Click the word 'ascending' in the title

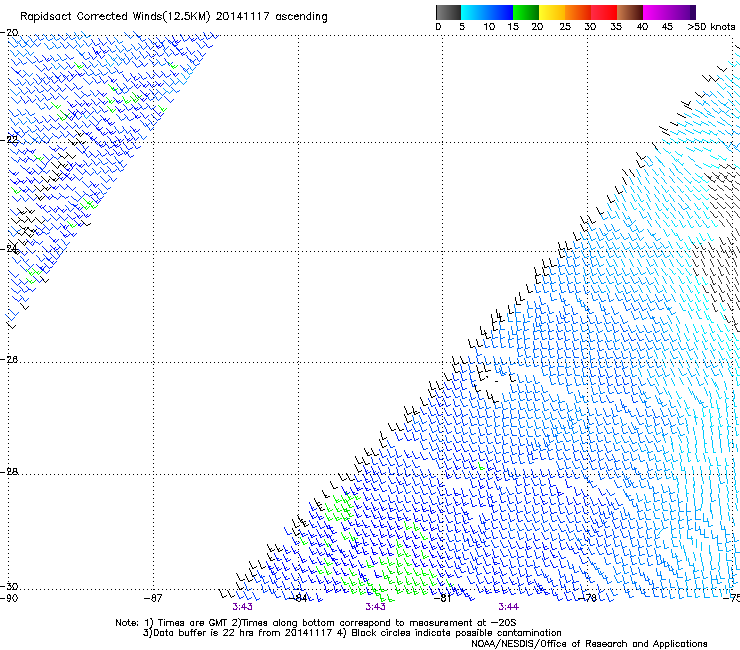[301, 17]
